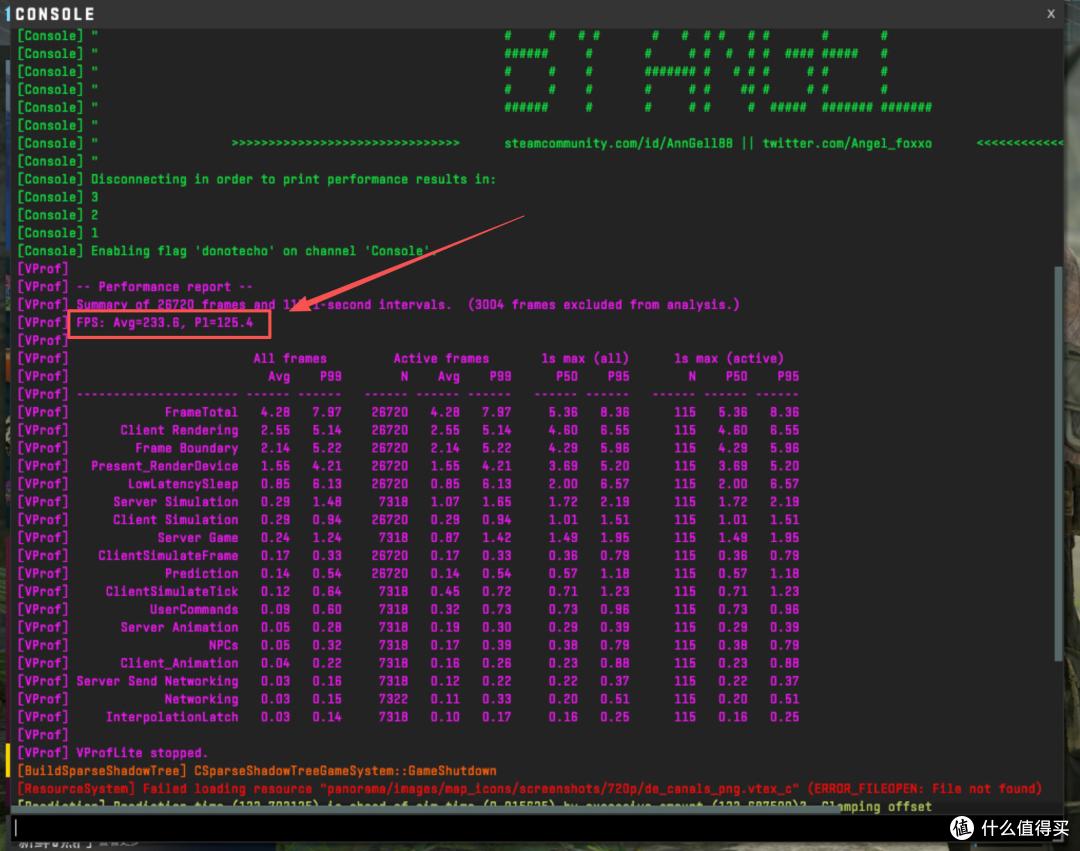1080x851 pixels.
Task: Click the 'Networking' row P99 value 0.15
Action: (x=327, y=698)
